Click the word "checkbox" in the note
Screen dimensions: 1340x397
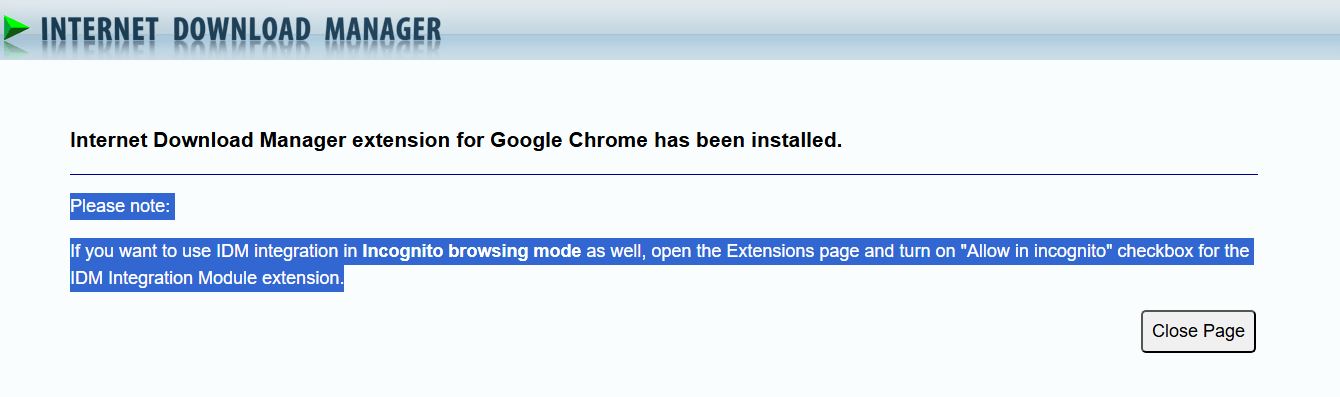point(1155,250)
